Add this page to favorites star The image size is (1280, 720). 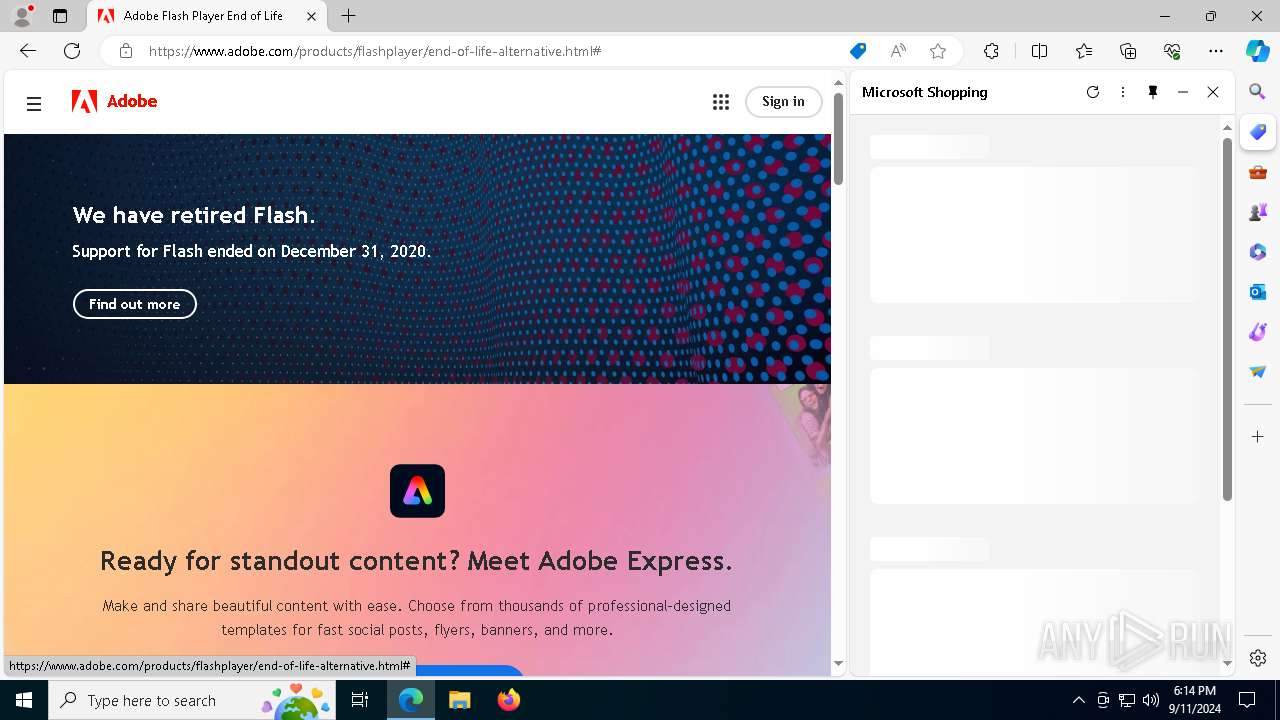coord(938,51)
